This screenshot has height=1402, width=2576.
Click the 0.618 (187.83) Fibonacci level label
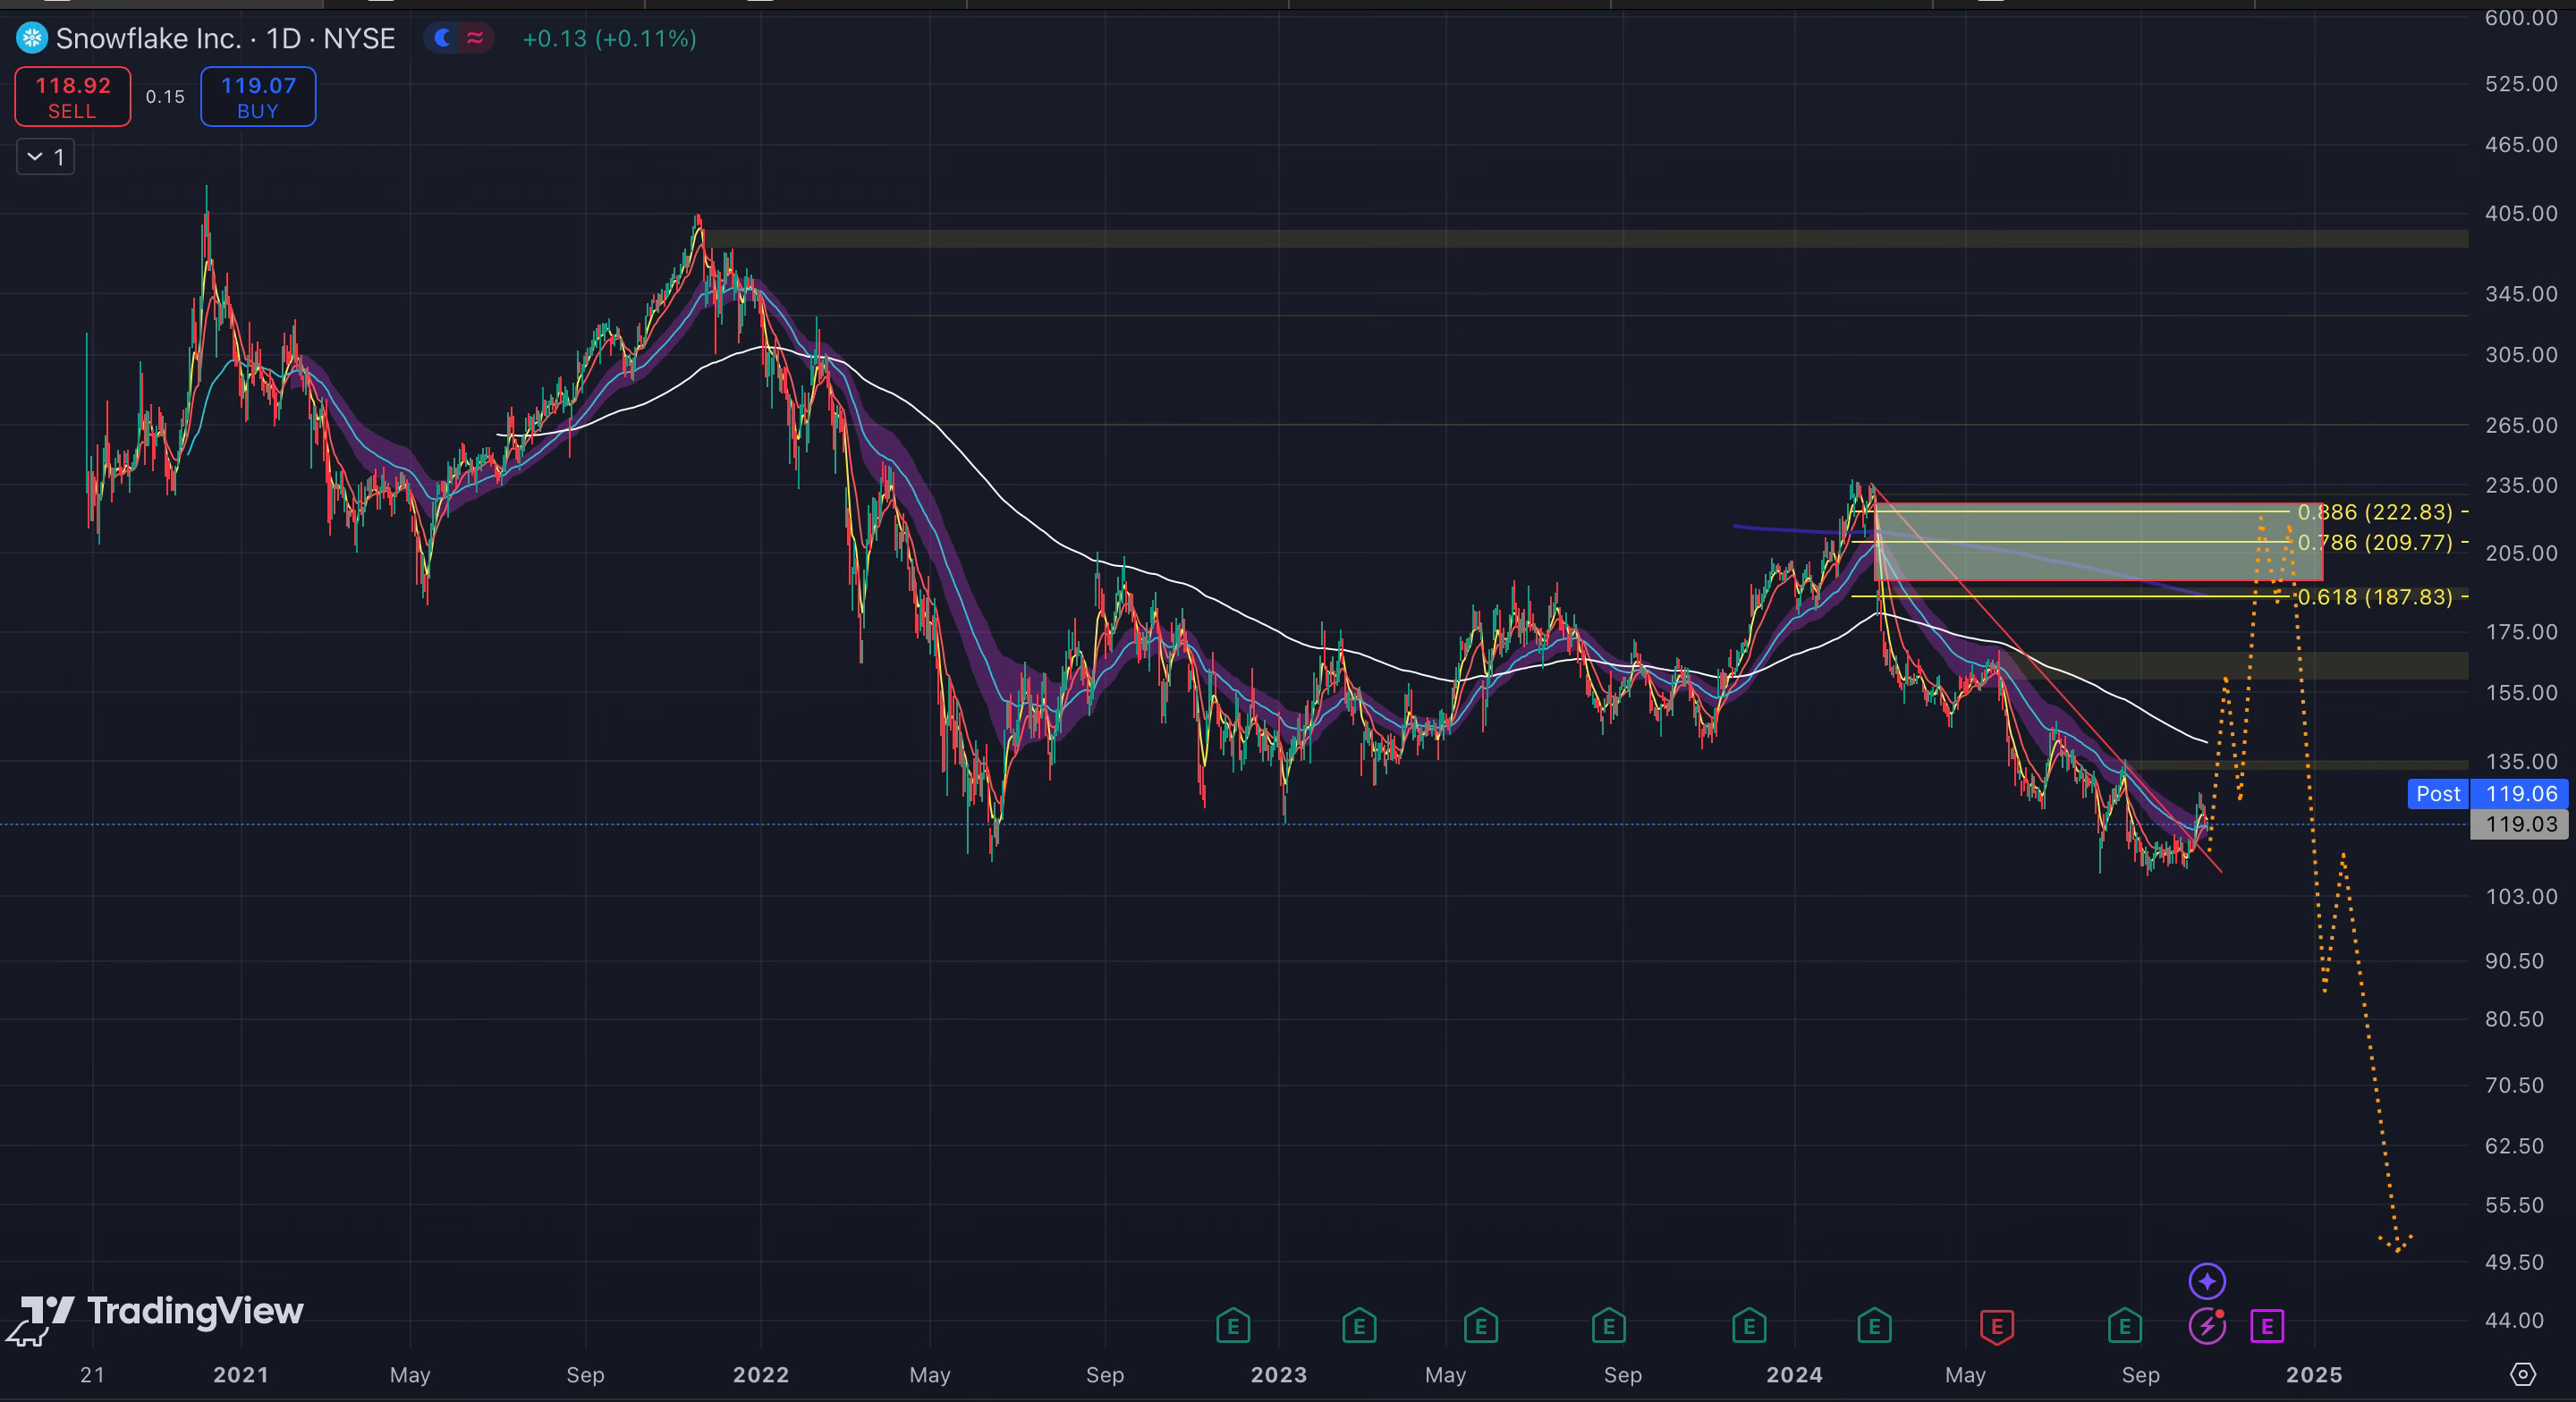pyautogui.click(x=2375, y=597)
